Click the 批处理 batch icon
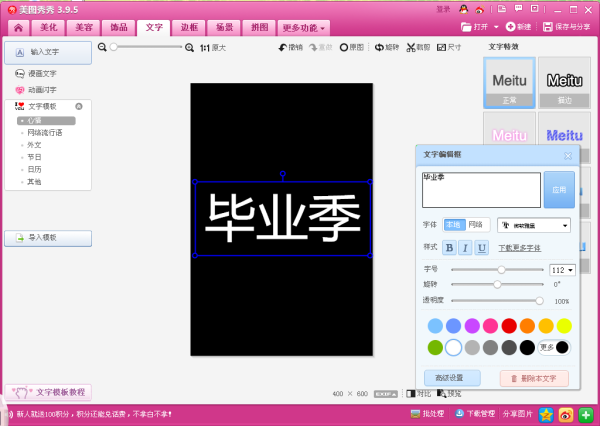This screenshot has height=426, width=600. click(x=415, y=414)
